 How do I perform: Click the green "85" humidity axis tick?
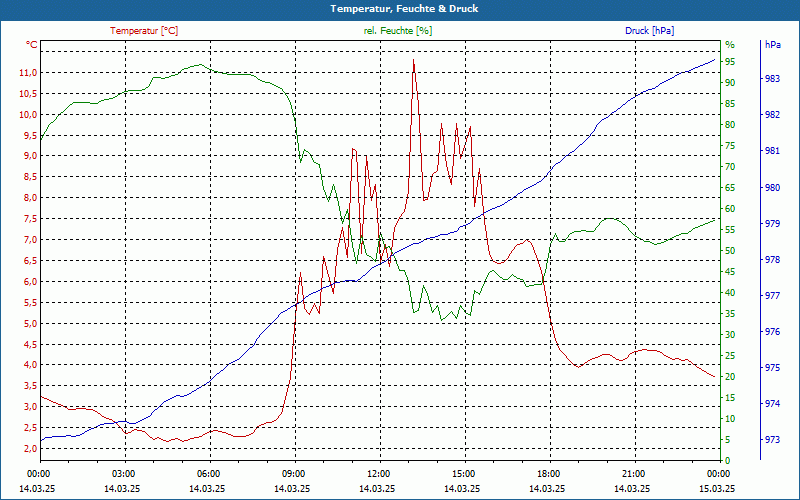pyautogui.click(x=730, y=104)
